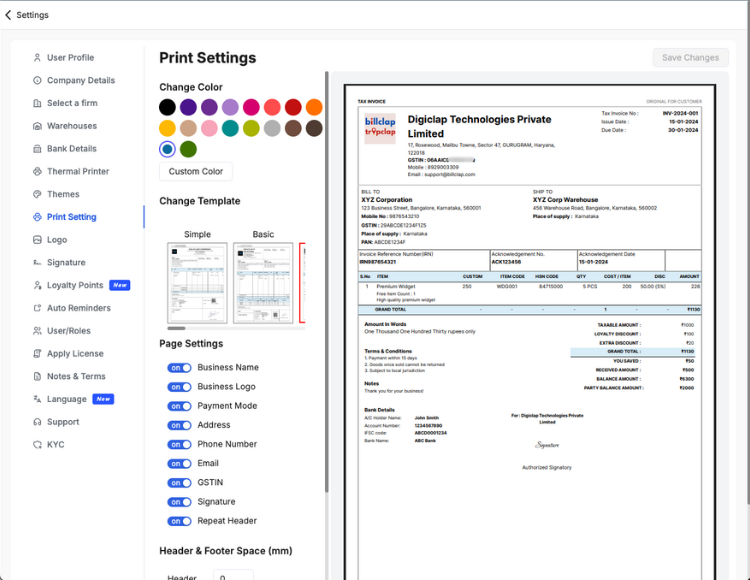Click the User Profile icon in sidebar
Screen dimensions: 750x580
37,58
